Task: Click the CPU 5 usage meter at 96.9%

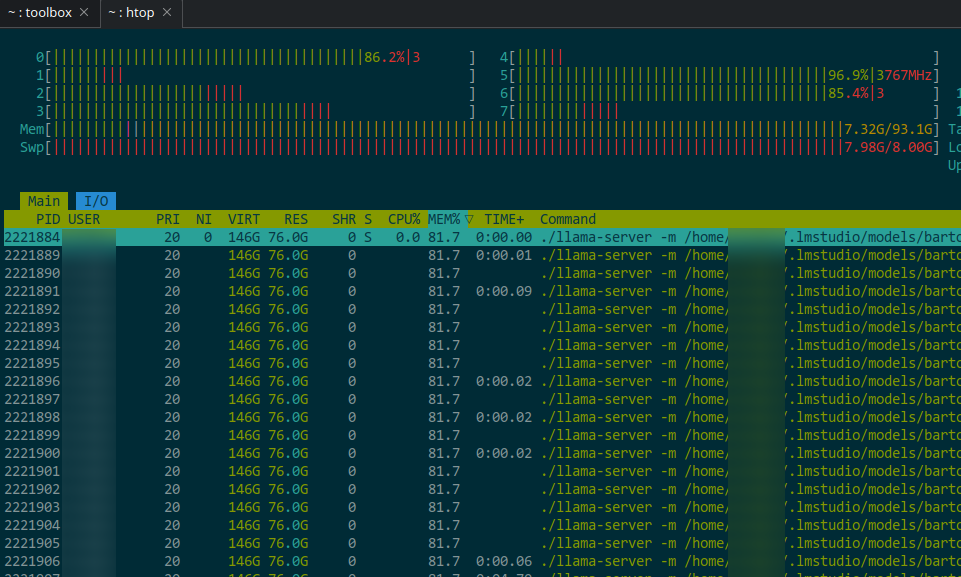Action: pyautogui.click(x=720, y=75)
